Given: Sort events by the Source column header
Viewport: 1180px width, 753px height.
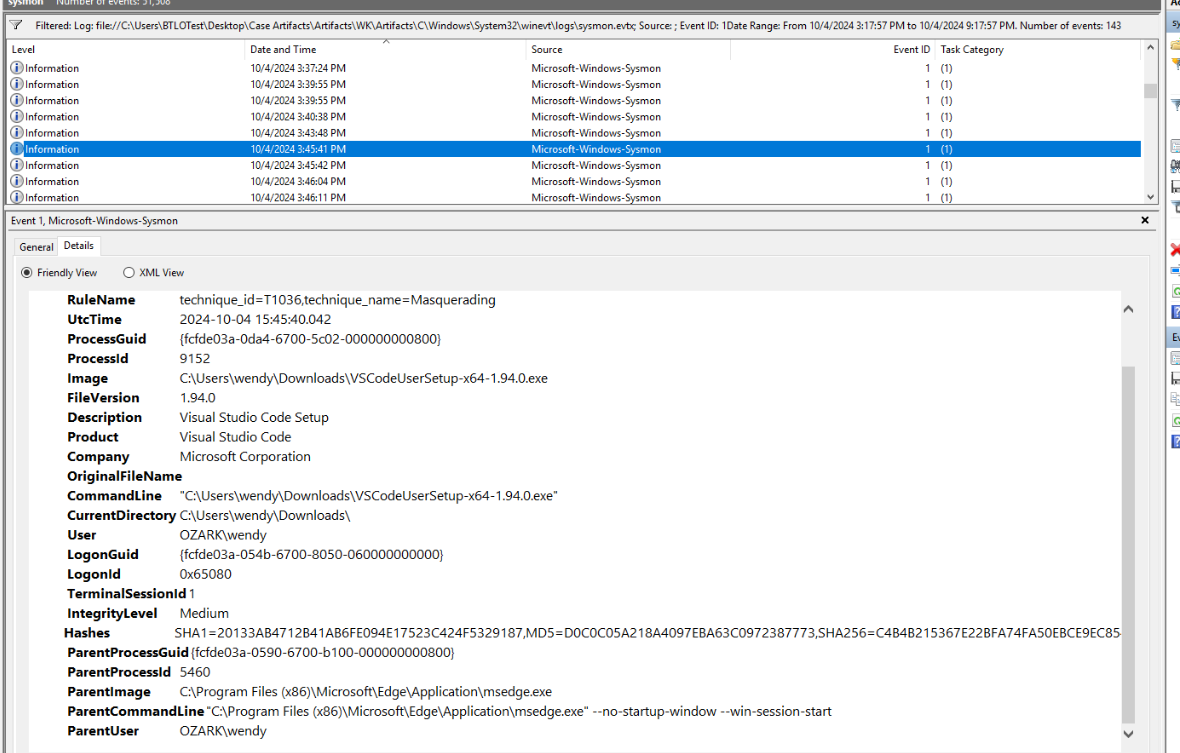Looking at the screenshot, I should click(627, 50).
